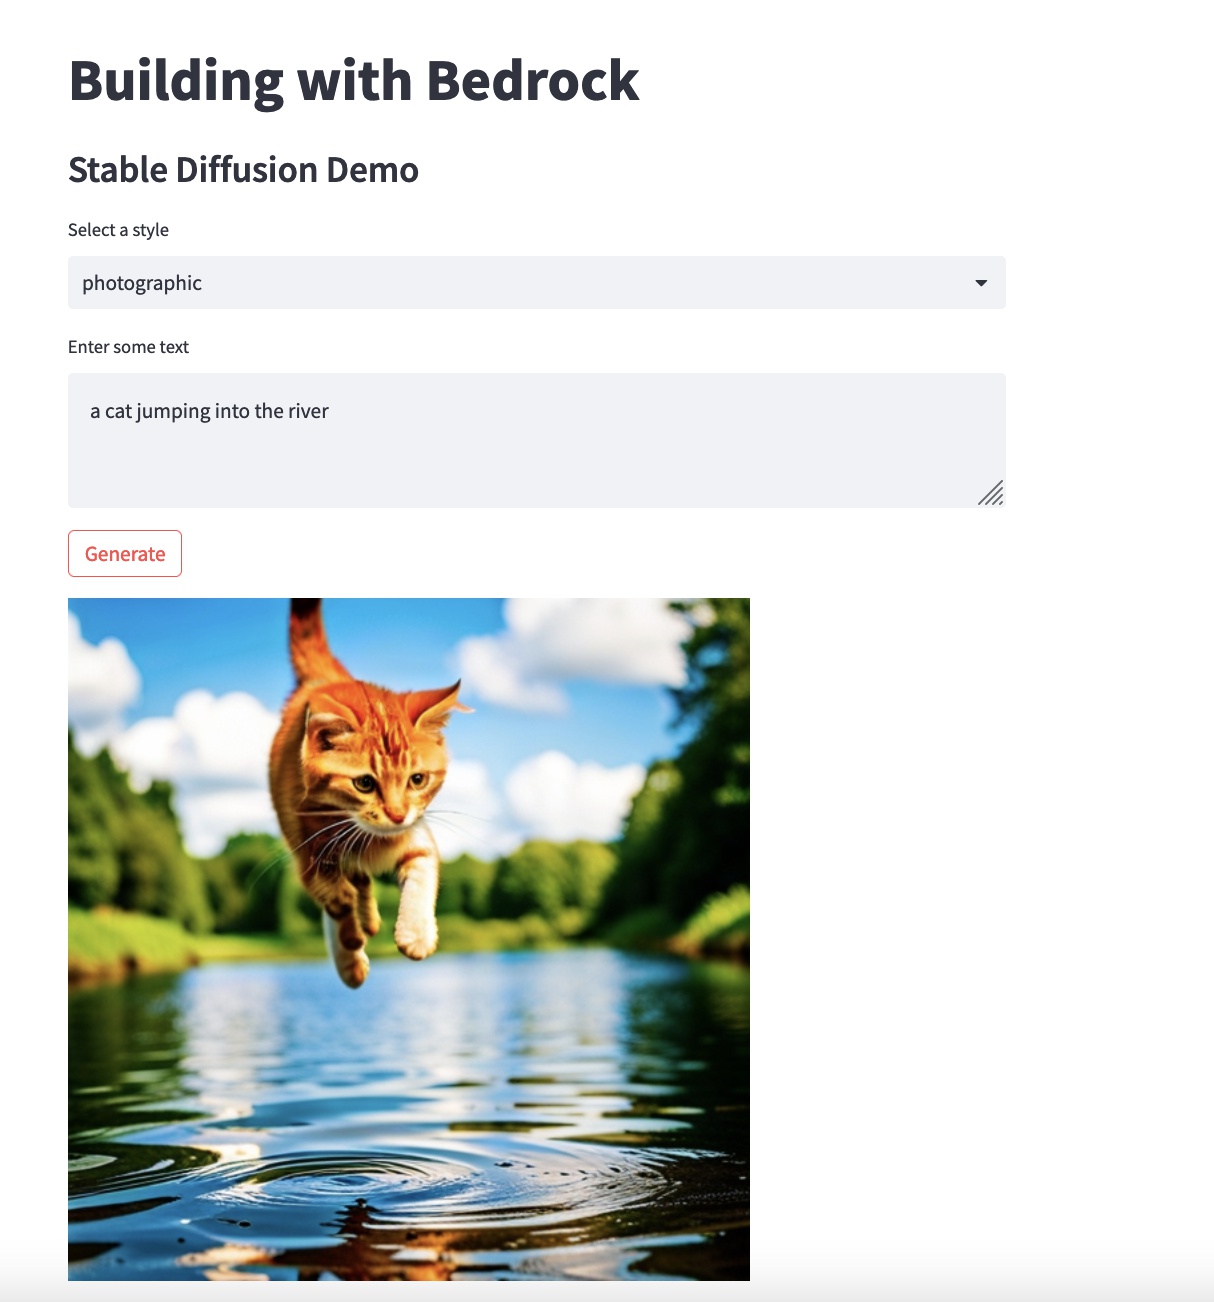Viewport: 1214px width, 1302px height.
Task: Click the cat's extended white front paw
Action: point(417,935)
